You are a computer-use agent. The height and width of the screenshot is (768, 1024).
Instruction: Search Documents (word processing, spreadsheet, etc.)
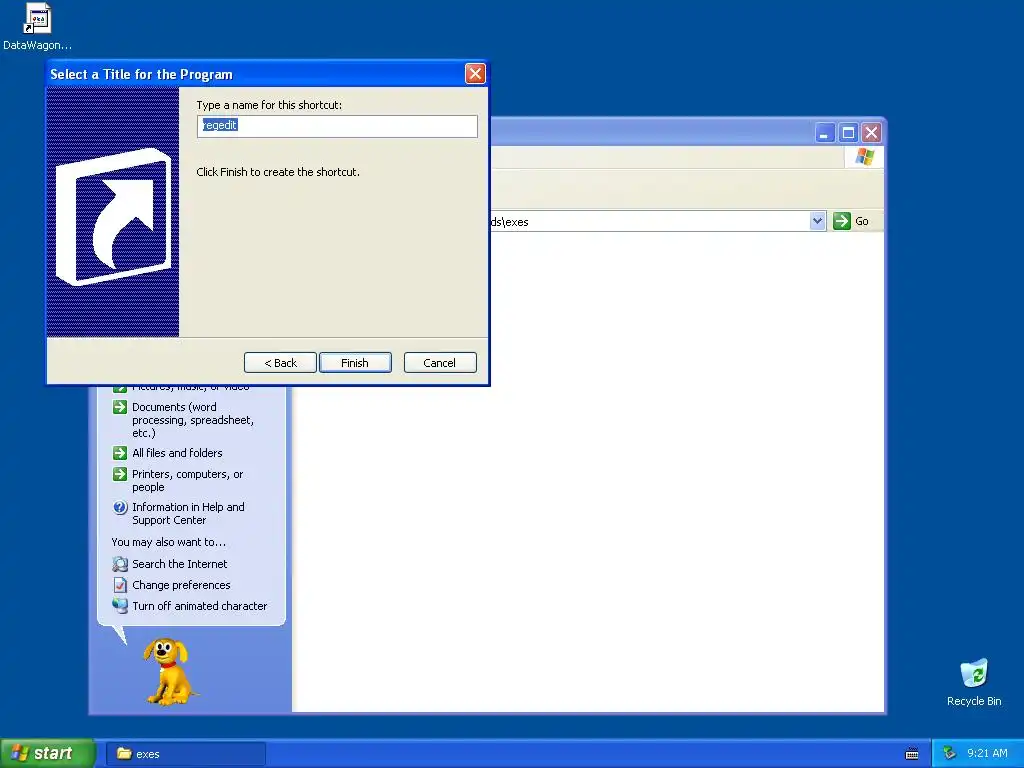click(x=193, y=420)
